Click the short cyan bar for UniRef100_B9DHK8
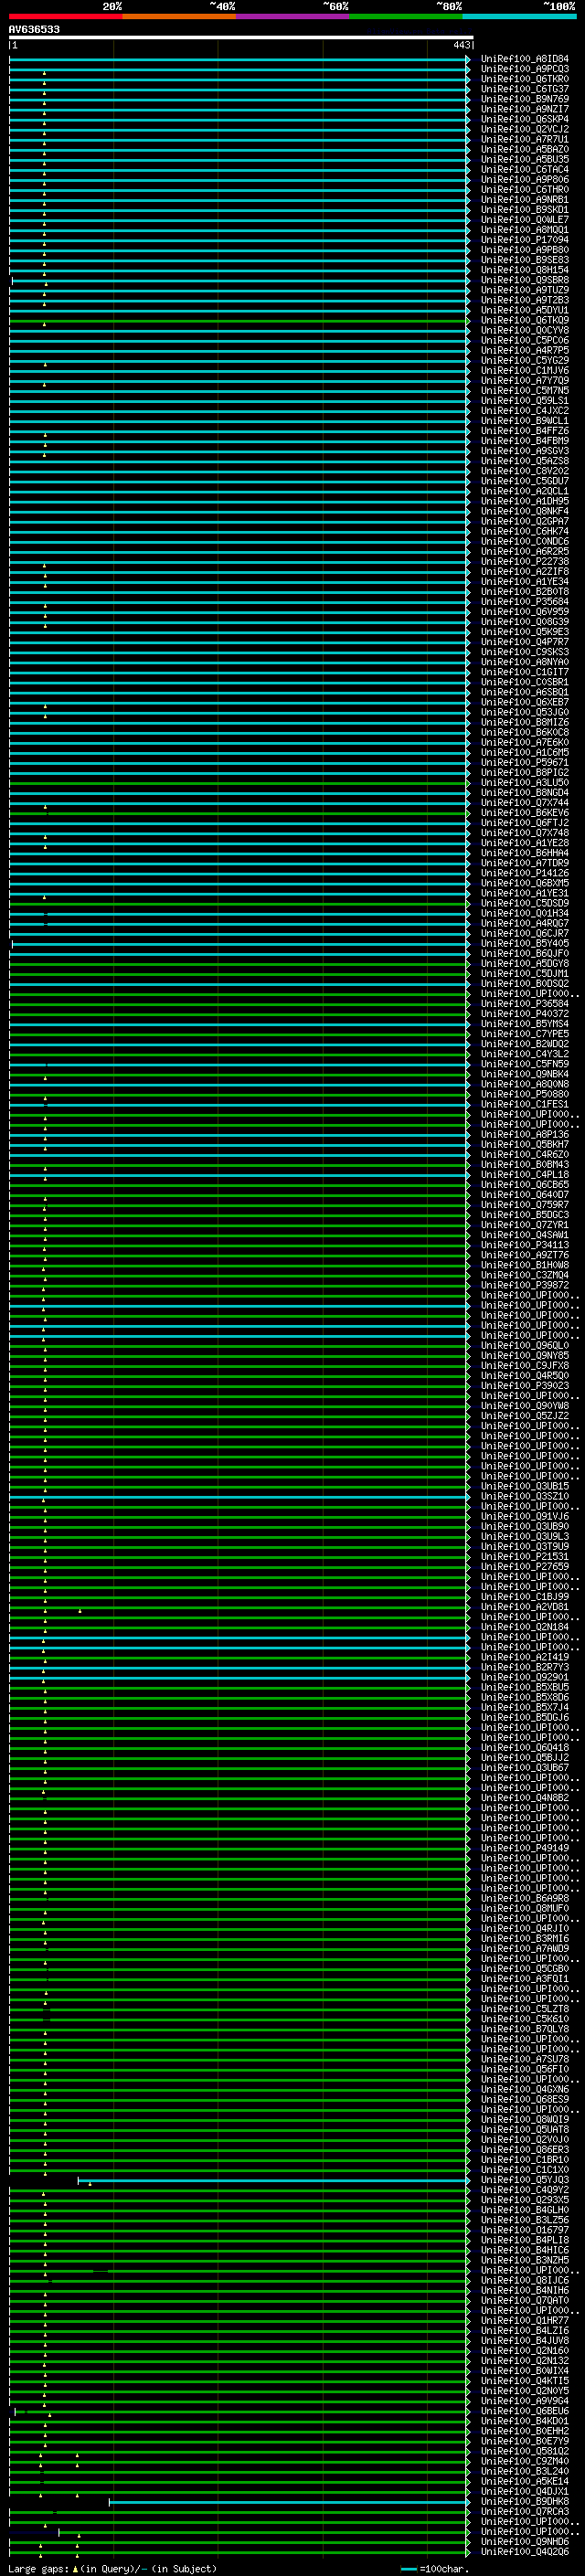 click(x=288, y=2501)
